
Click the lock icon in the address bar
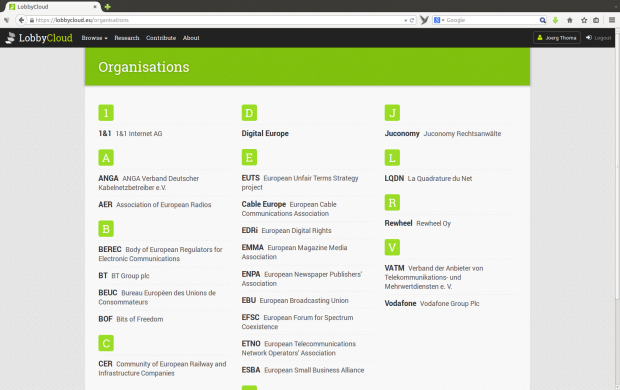(32, 20)
